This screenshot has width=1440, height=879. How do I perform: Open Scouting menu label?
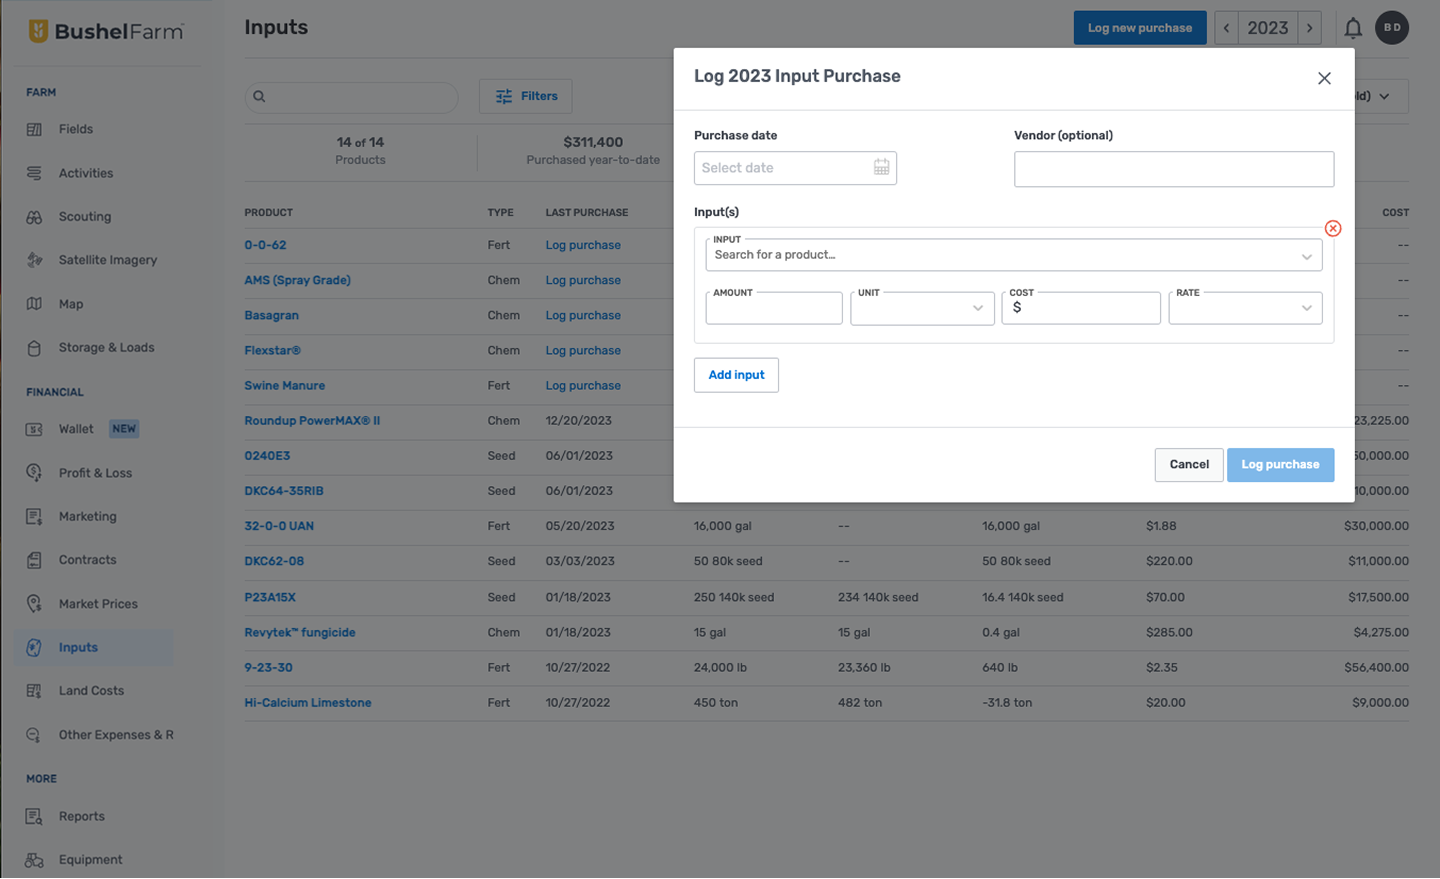tap(85, 217)
